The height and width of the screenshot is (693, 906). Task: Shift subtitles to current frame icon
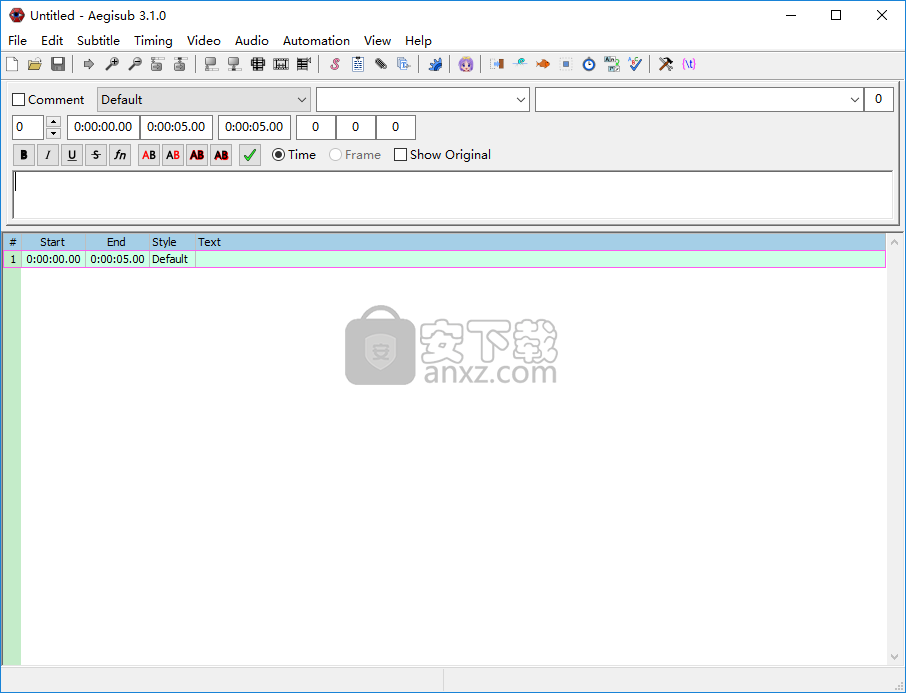click(x=304, y=64)
